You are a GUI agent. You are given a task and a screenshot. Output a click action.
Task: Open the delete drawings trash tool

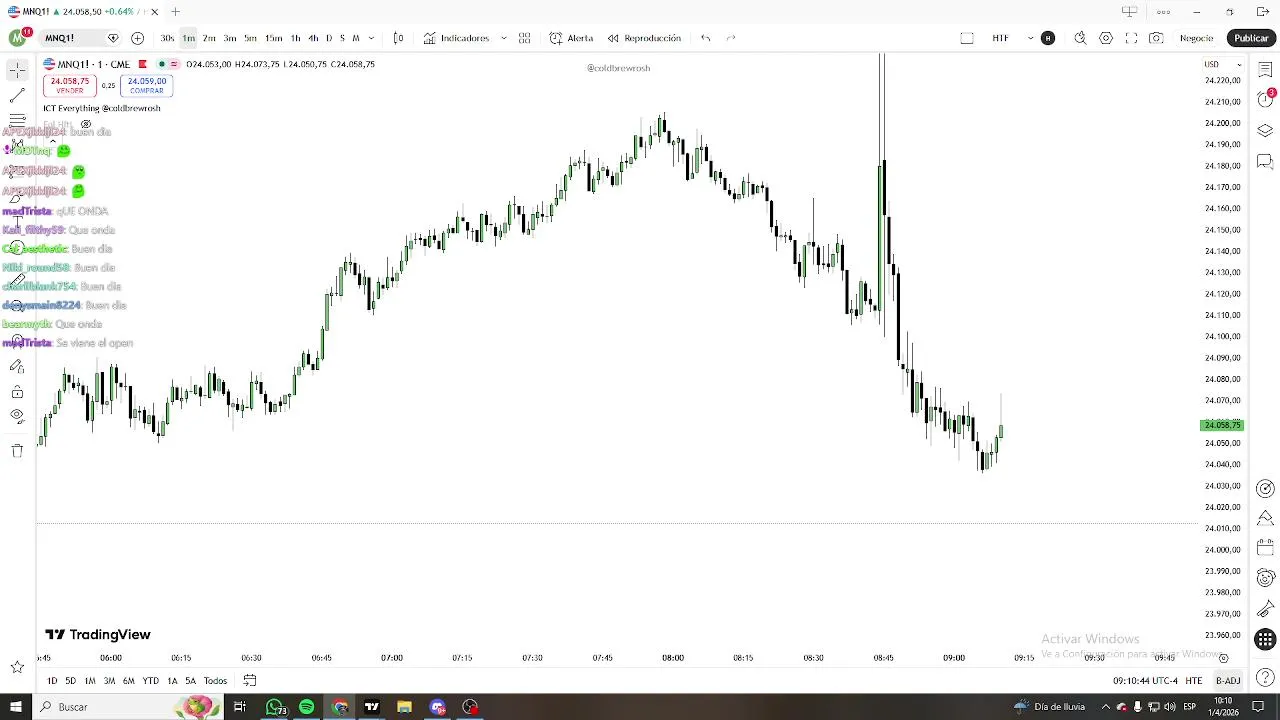coord(17,451)
